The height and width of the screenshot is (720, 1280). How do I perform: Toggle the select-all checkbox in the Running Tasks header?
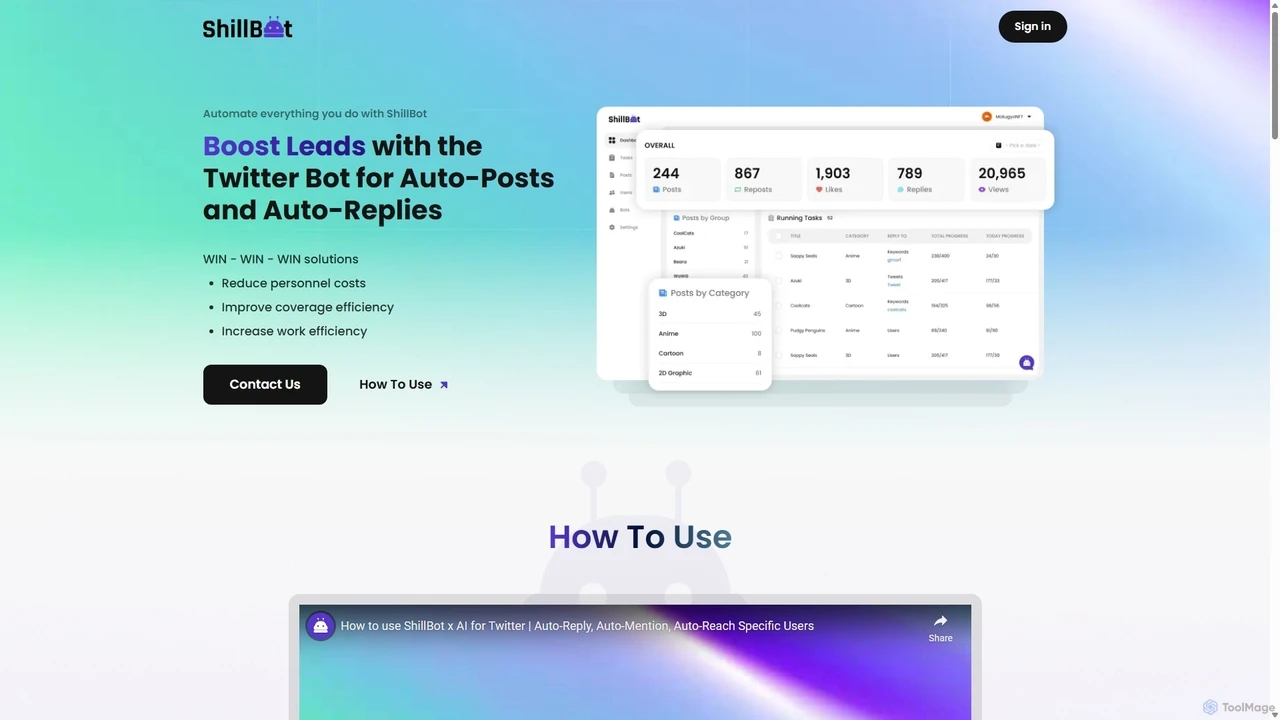tap(778, 236)
